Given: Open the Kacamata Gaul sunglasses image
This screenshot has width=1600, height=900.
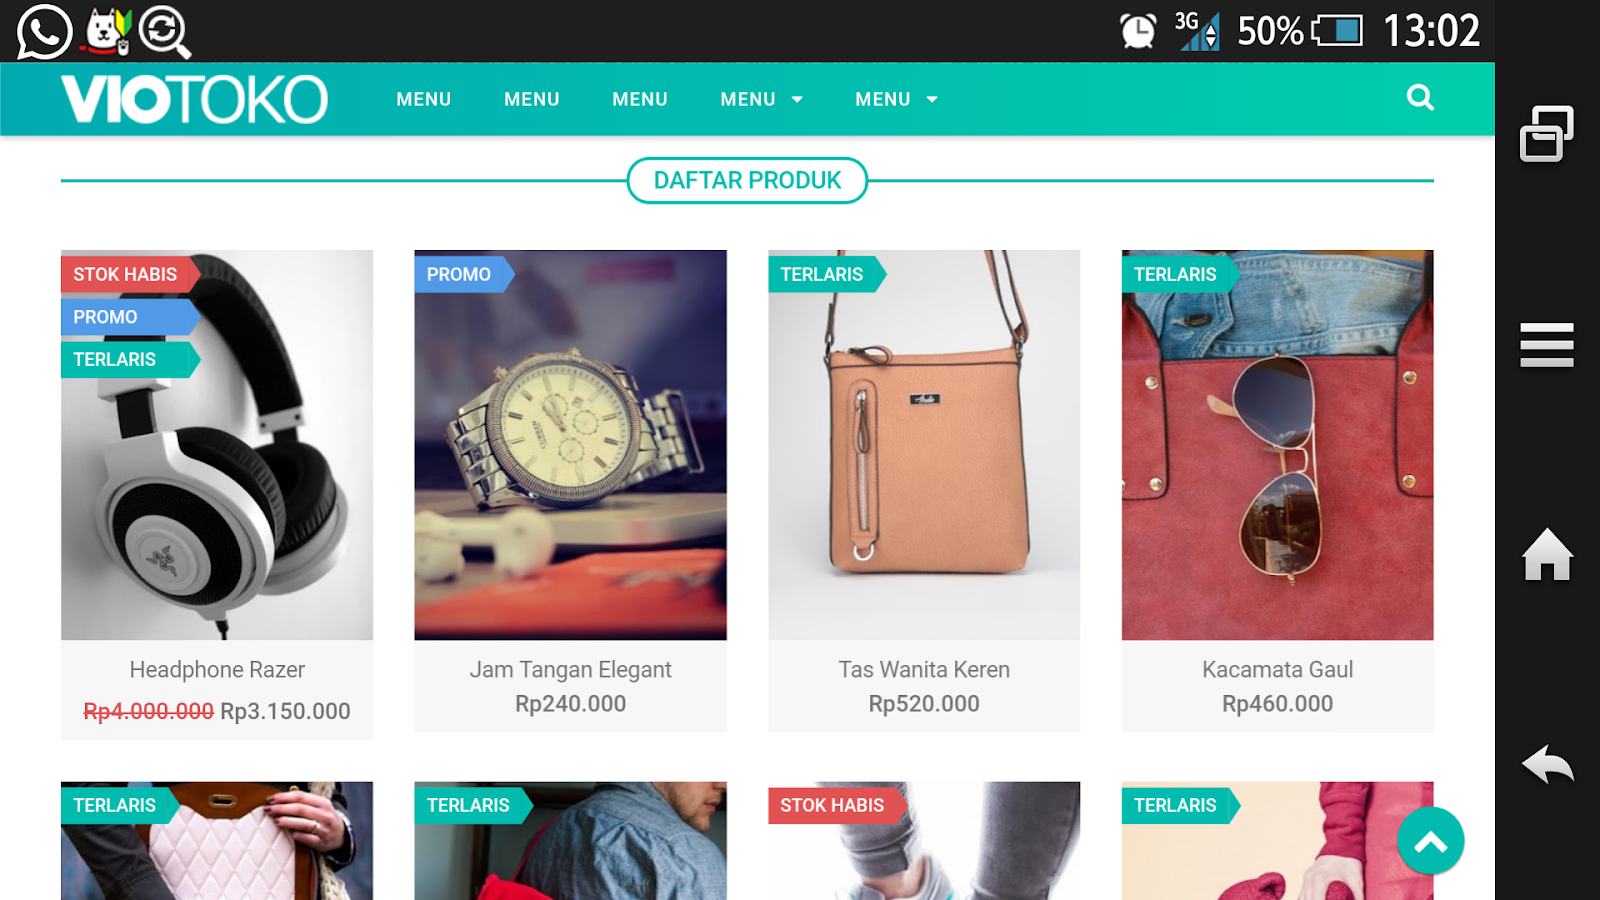Looking at the screenshot, I should 1278,445.
